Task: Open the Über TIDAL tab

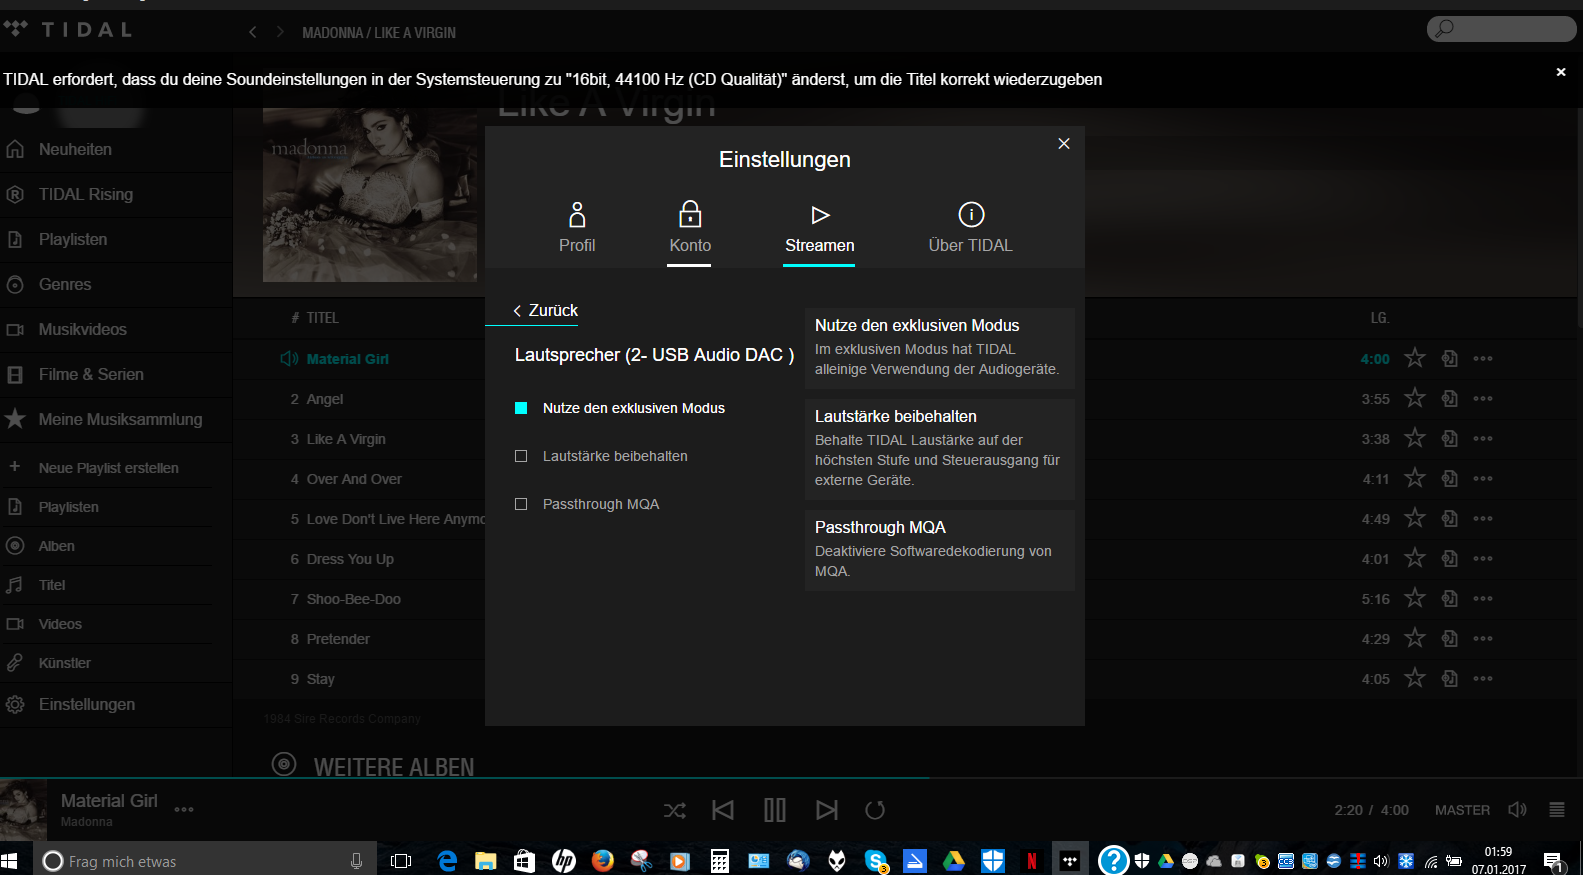Action: pos(970,228)
